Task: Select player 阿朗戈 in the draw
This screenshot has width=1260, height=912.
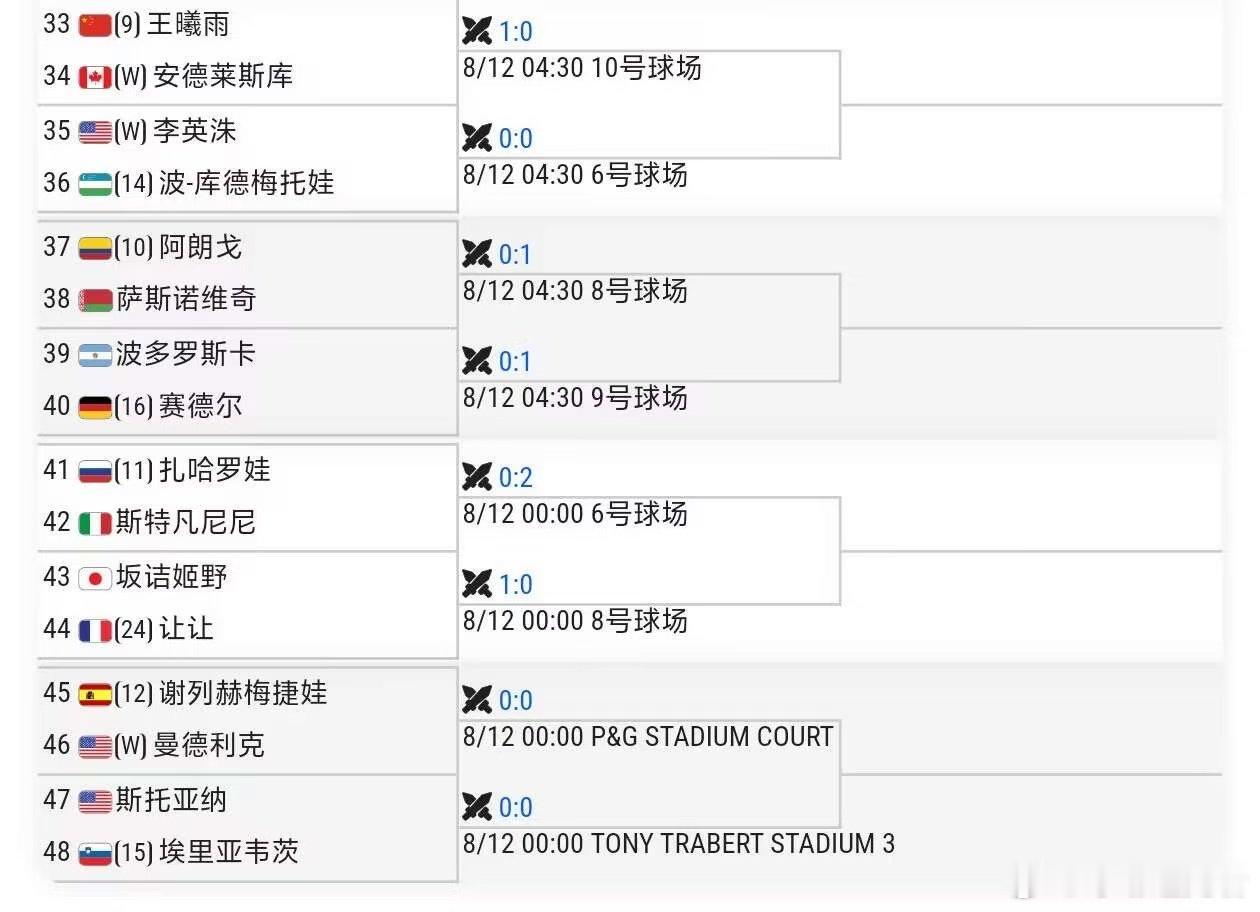Action: 201,248
